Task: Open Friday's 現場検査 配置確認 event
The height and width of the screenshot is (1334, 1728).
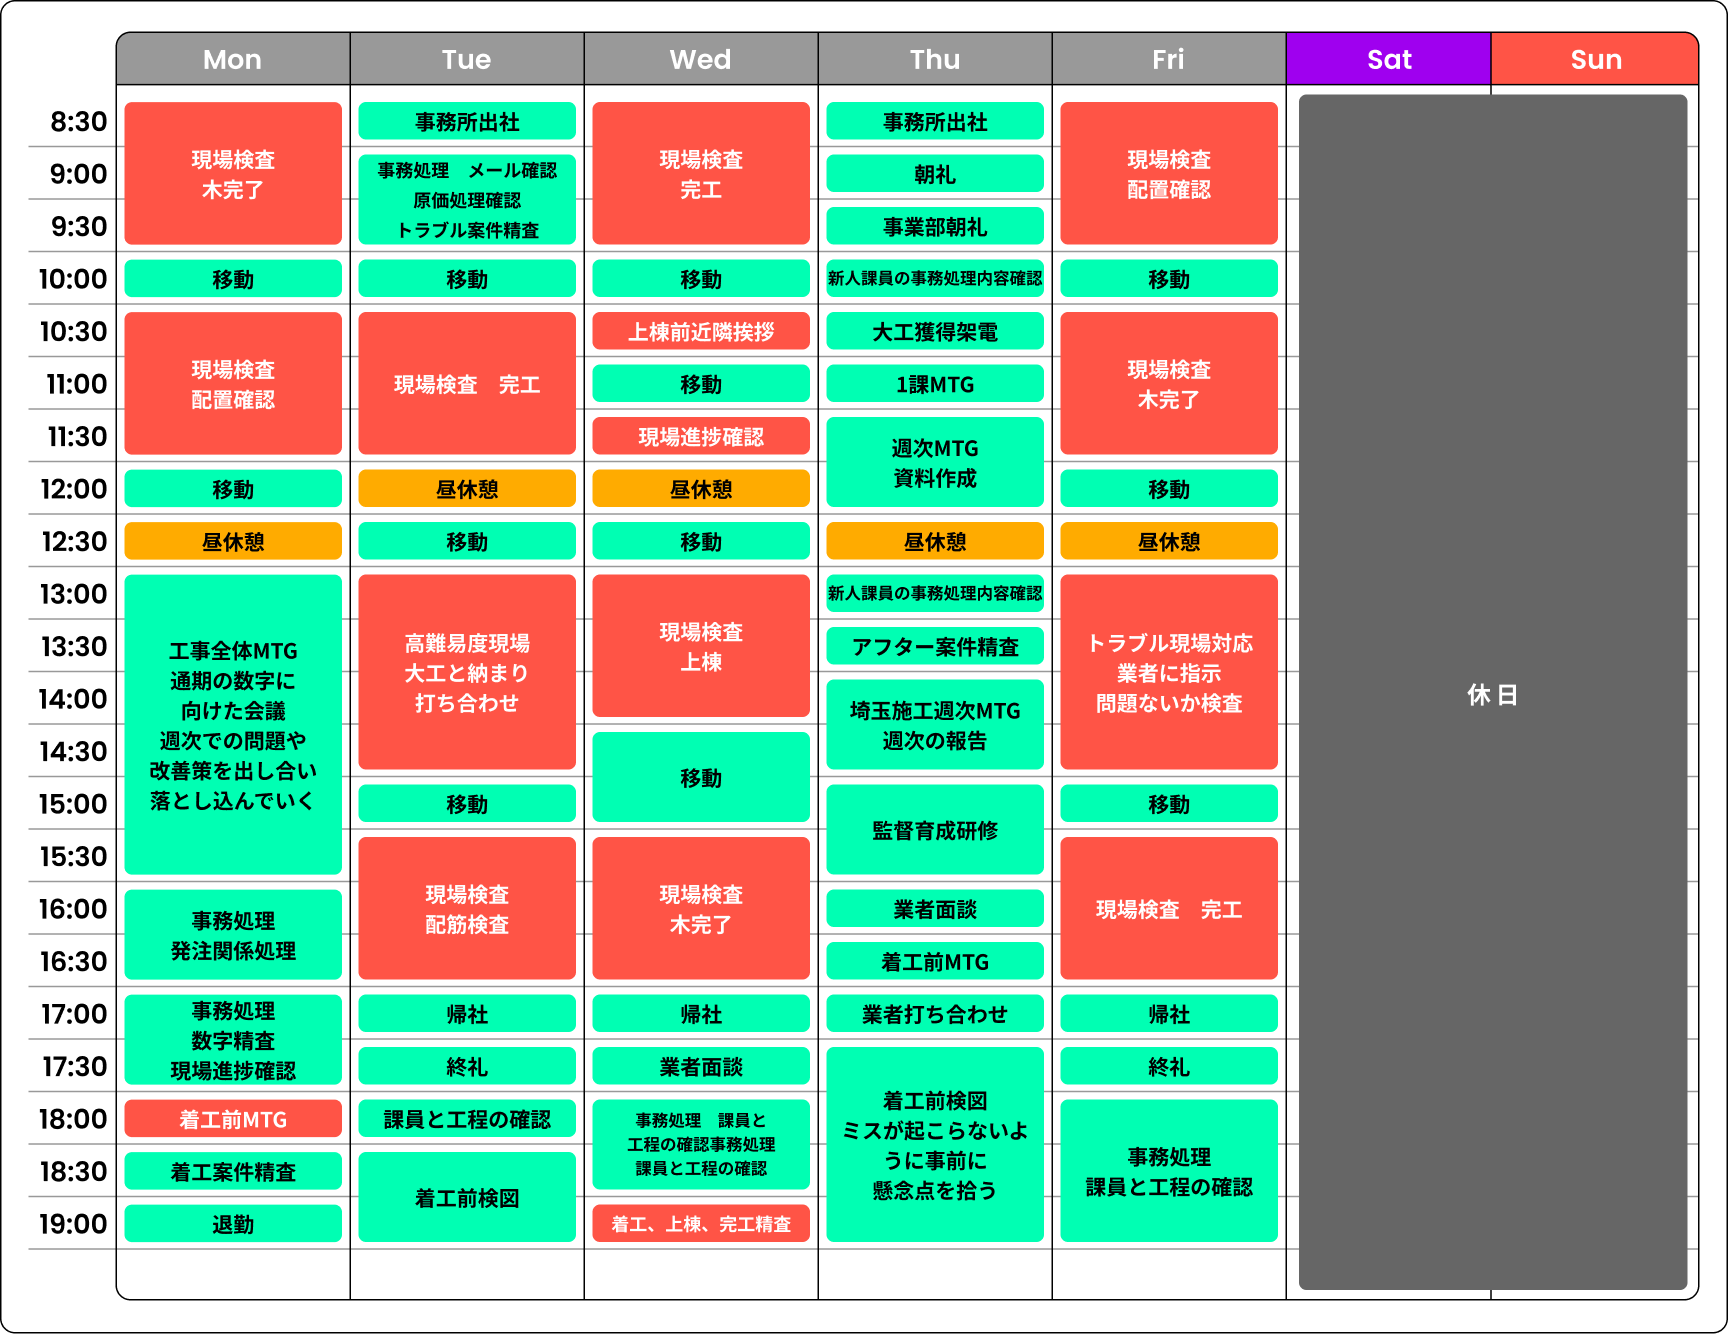Action: [1169, 173]
